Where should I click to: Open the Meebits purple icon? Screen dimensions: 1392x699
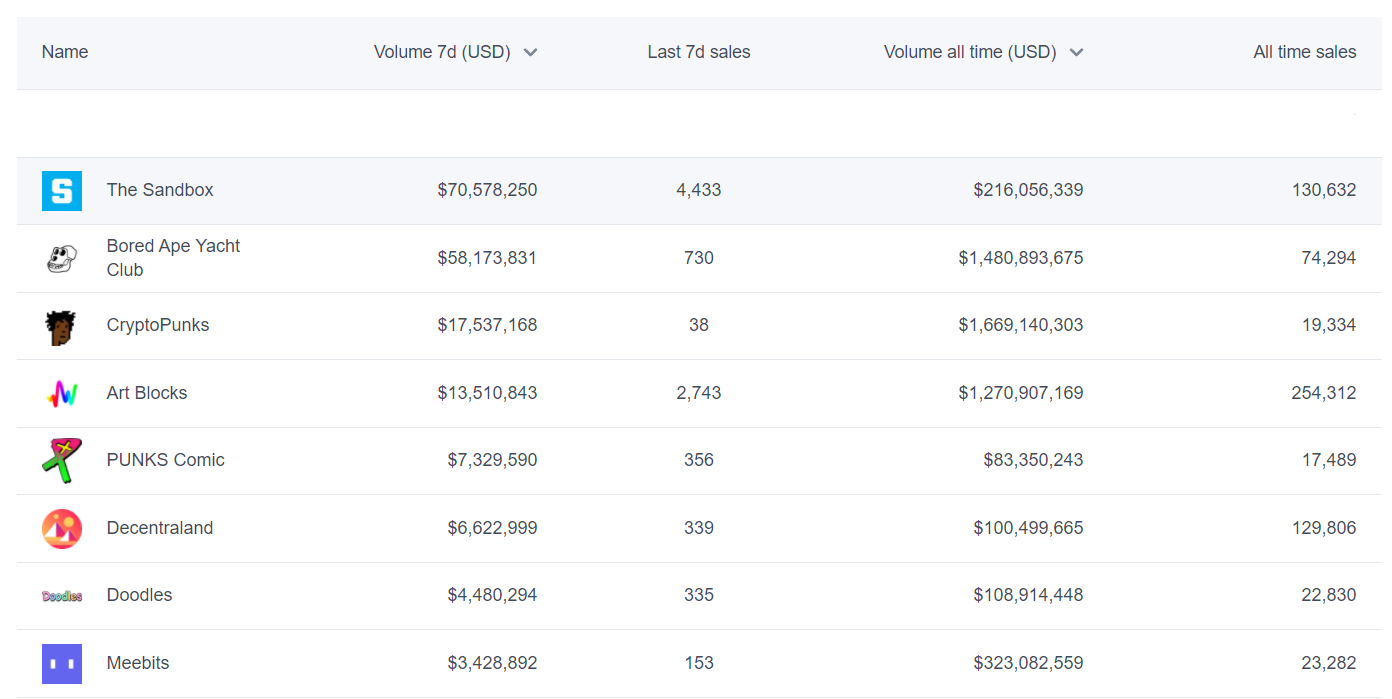[x=61, y=664]
